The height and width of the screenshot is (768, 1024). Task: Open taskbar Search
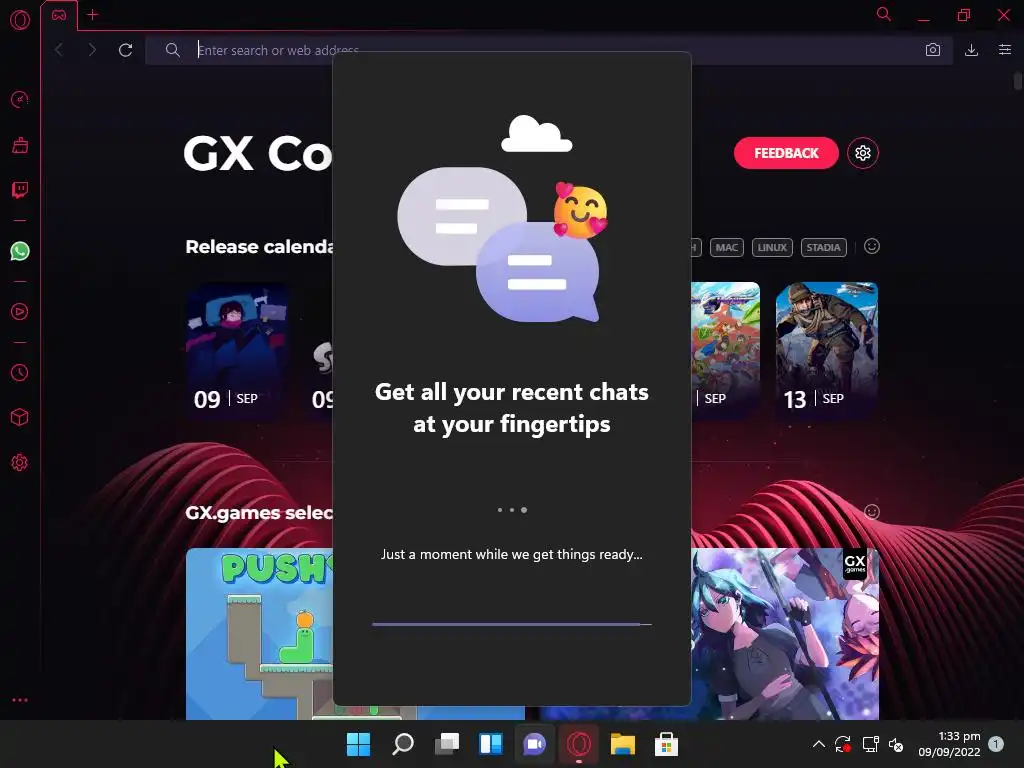pos(402,744)
